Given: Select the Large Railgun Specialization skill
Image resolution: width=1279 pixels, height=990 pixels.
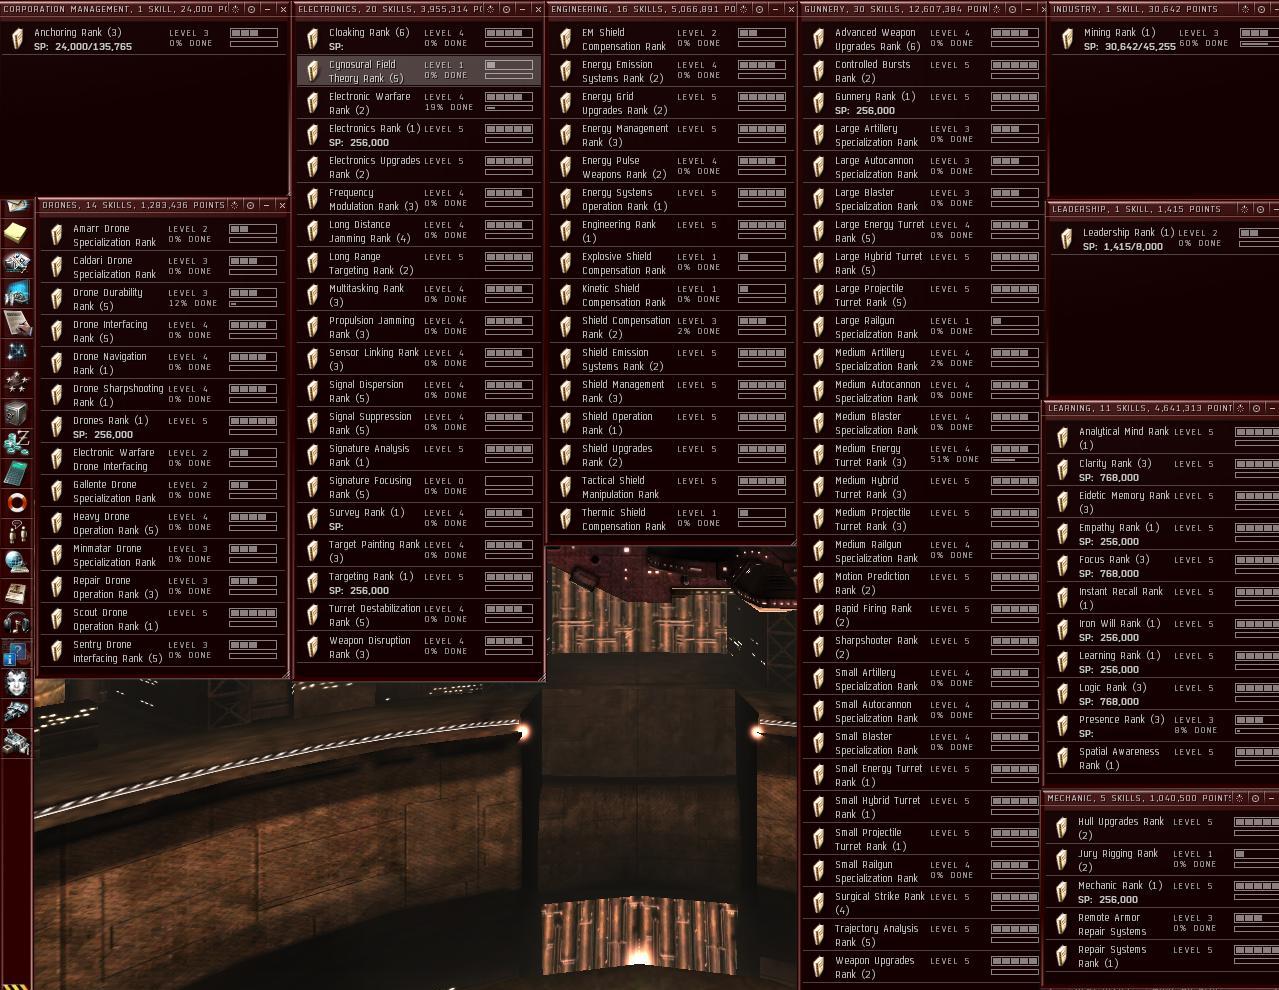Looking at the screenshot, I should (x=925, y=327).
